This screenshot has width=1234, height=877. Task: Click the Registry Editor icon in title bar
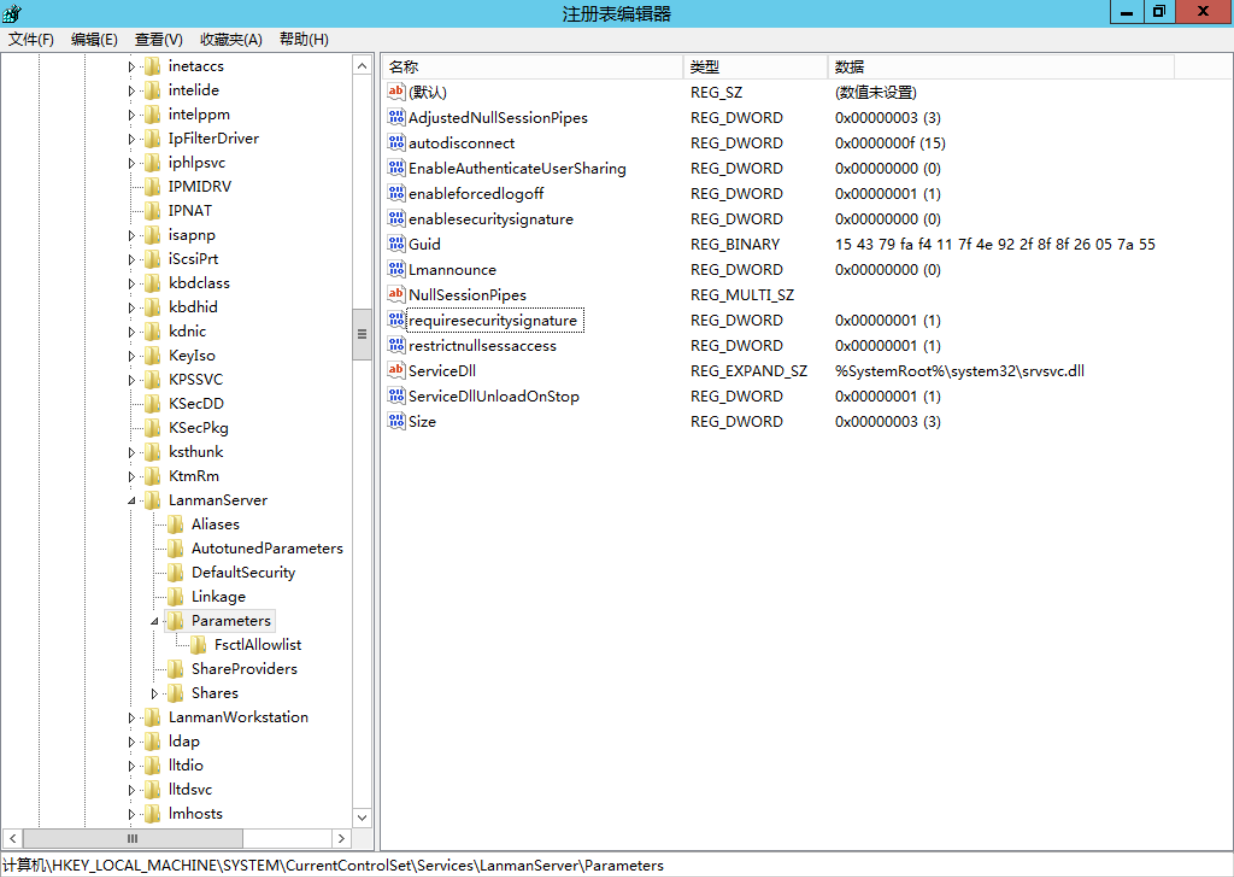11,11
